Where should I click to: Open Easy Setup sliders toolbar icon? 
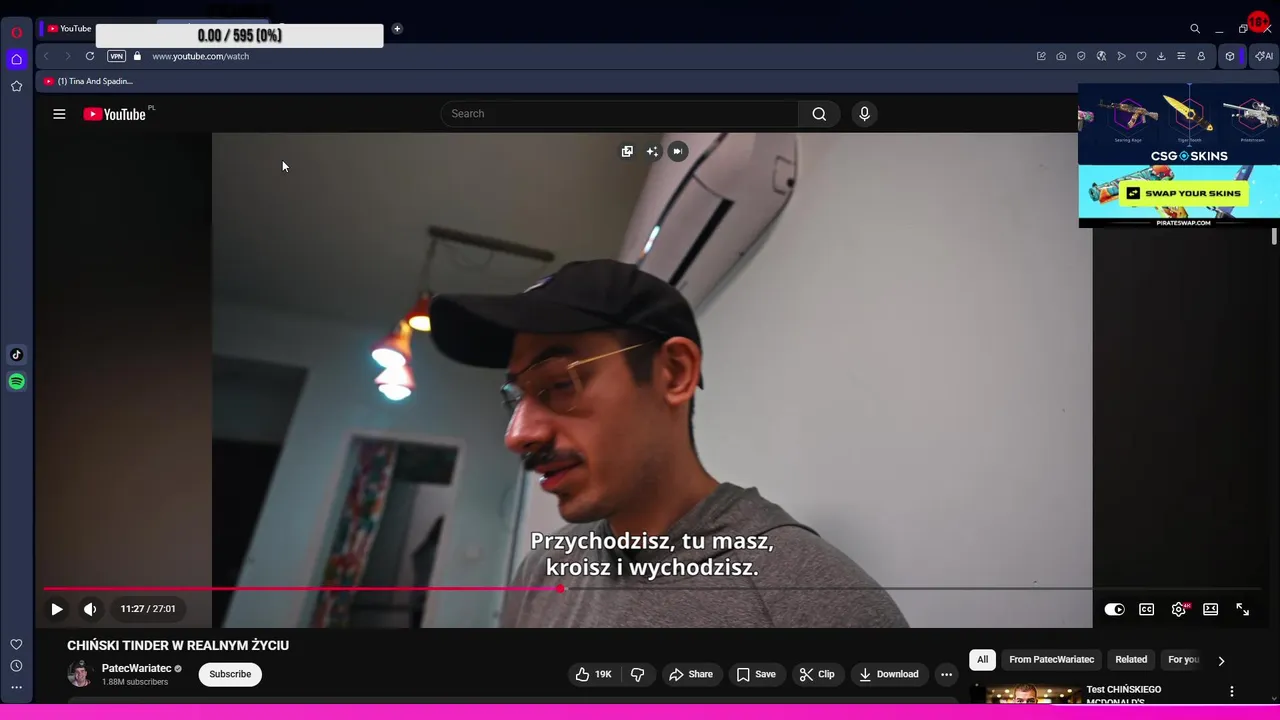(1181, 56)
